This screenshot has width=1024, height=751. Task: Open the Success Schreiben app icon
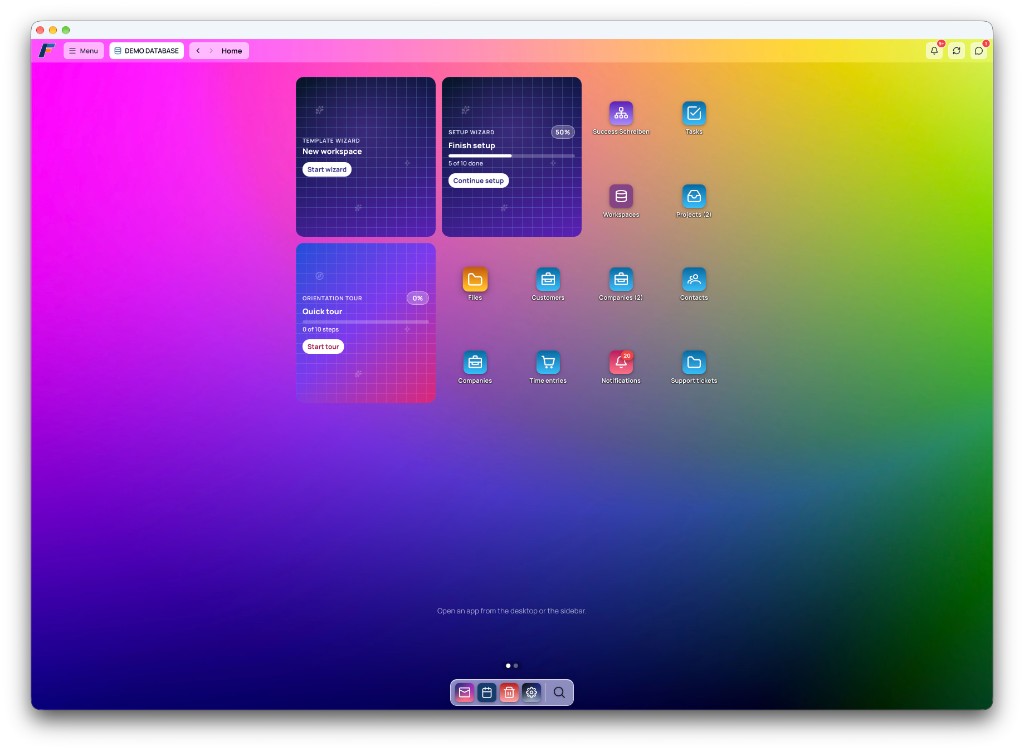click(x=620, y=114)
